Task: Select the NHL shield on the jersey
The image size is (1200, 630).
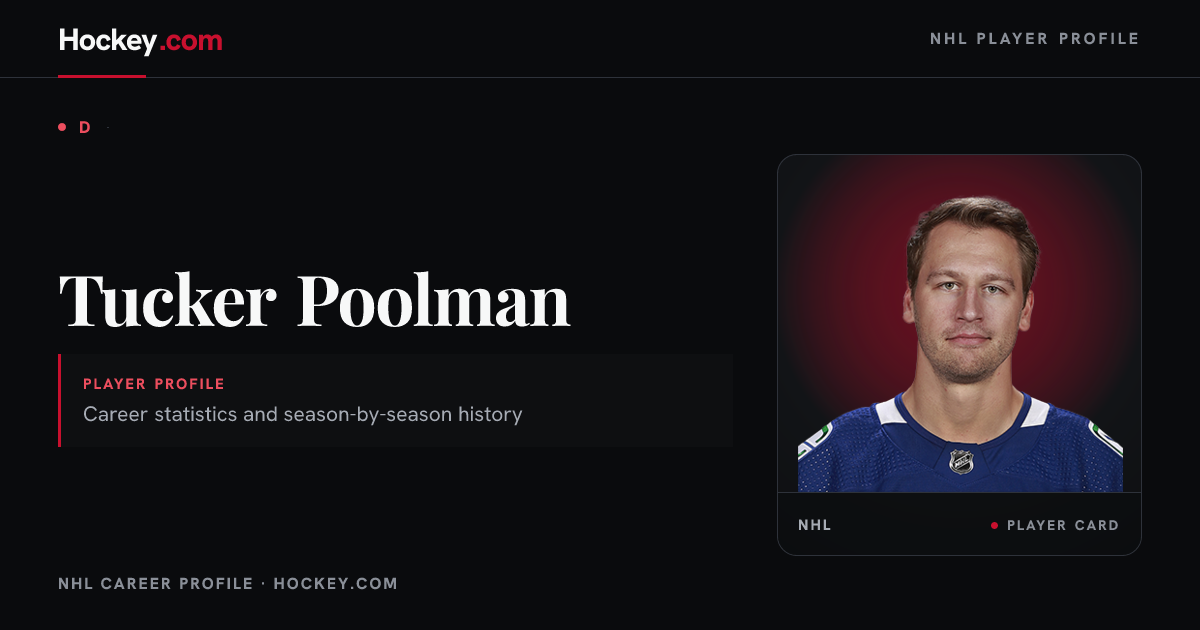Action: [961, 461]
